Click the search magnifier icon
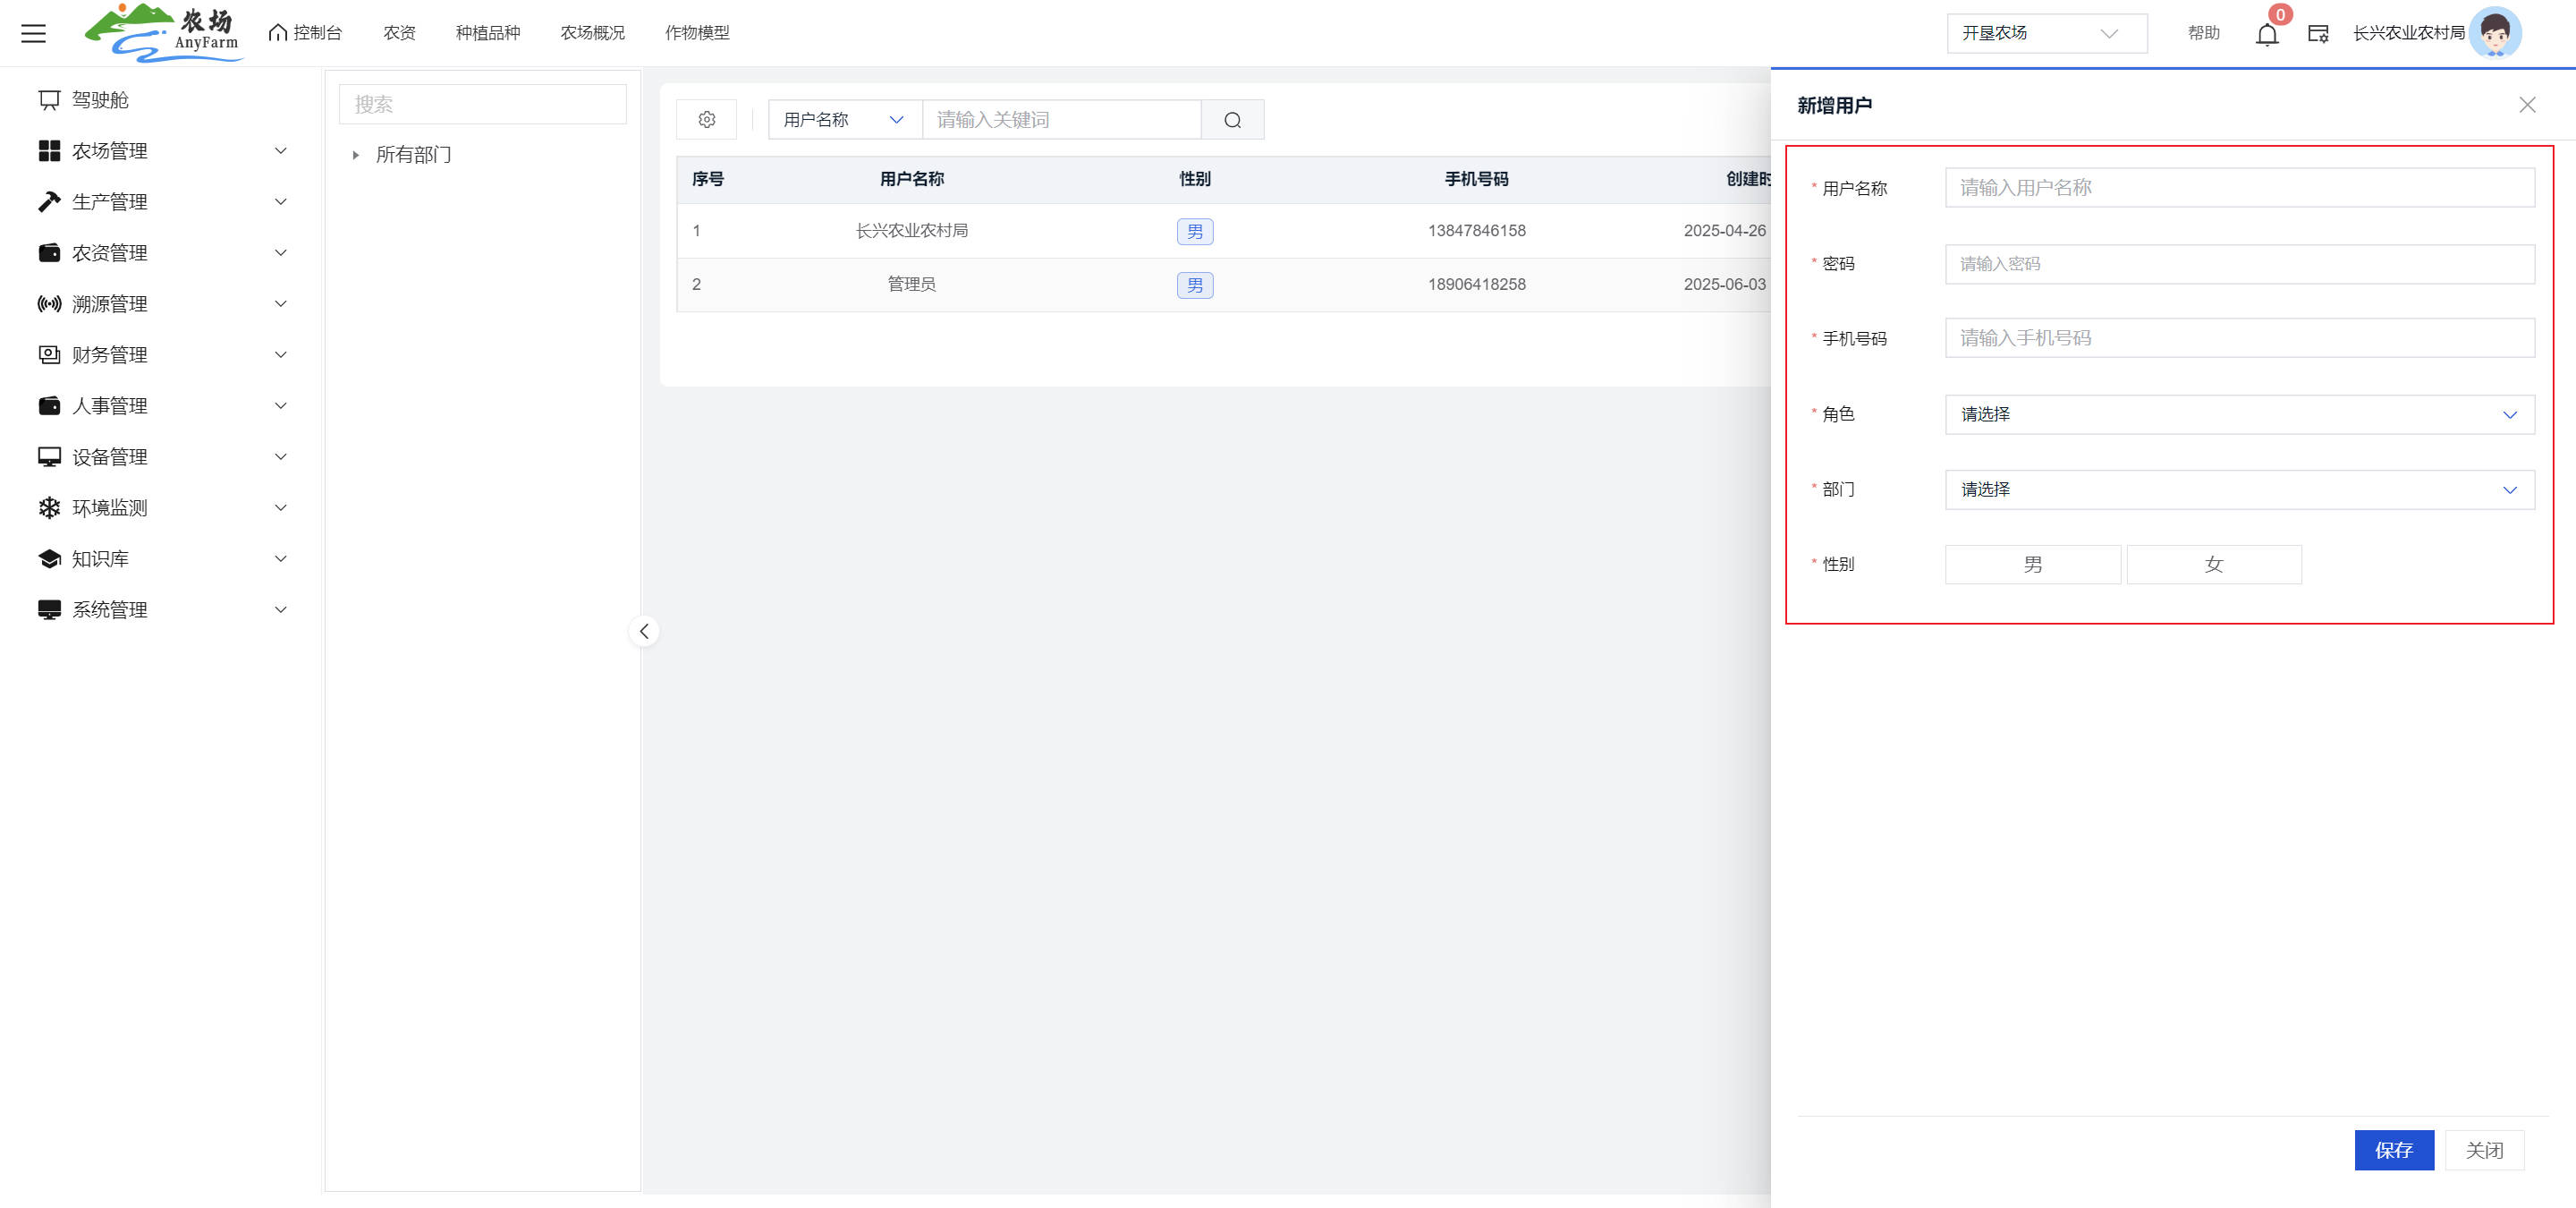 click(x=1232, y=120)
